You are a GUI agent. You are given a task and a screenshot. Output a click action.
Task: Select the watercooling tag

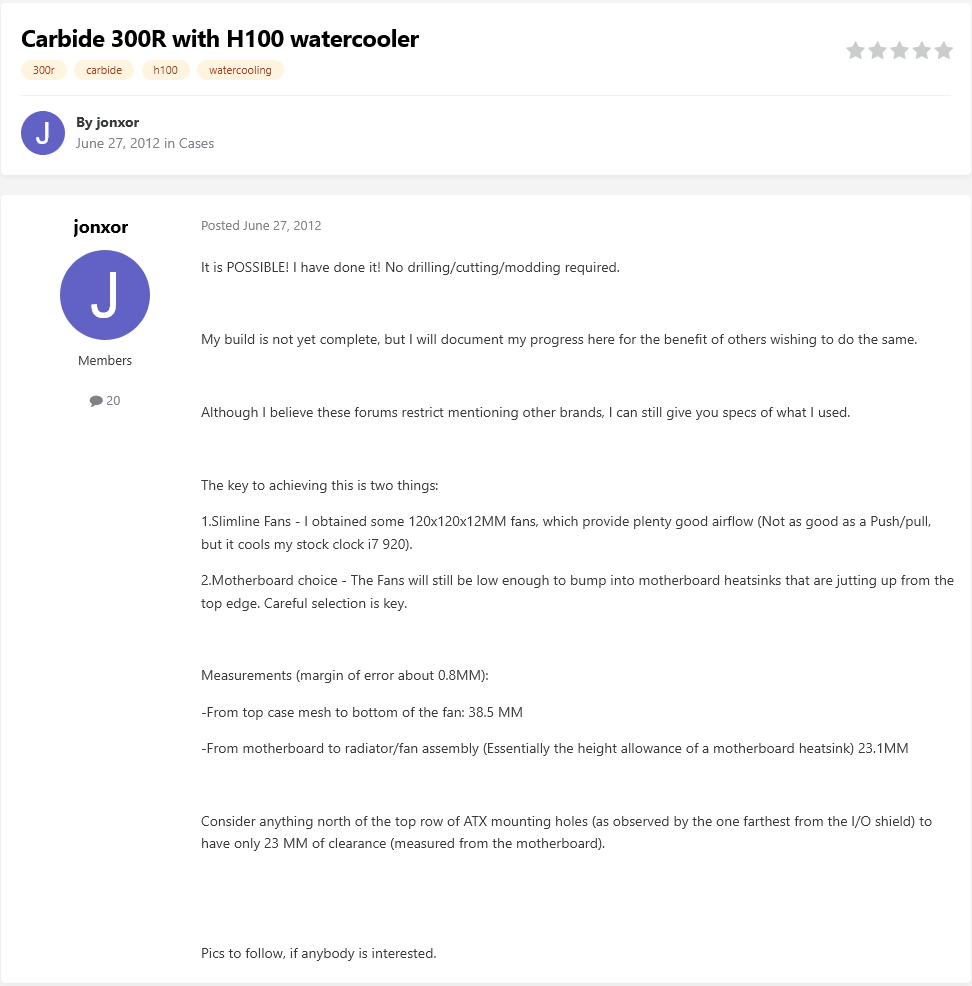[x=240, y=70]
